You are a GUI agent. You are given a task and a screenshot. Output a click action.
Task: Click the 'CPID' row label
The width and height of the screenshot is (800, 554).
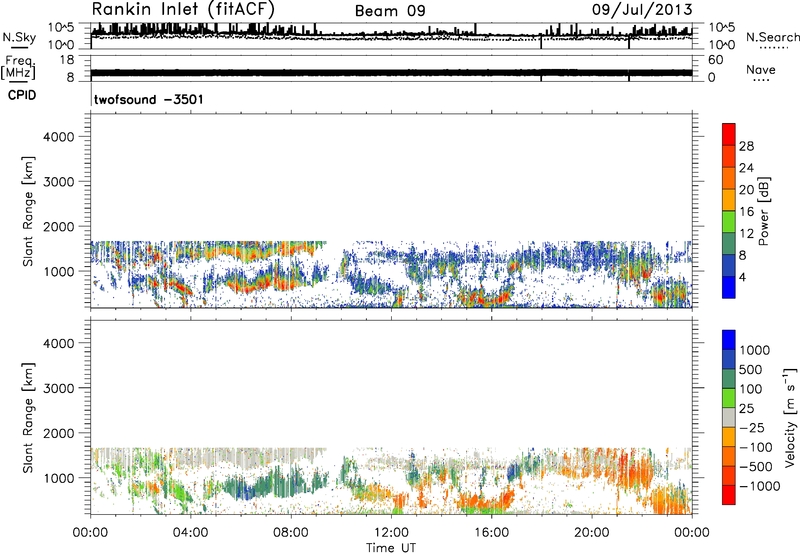22,95
